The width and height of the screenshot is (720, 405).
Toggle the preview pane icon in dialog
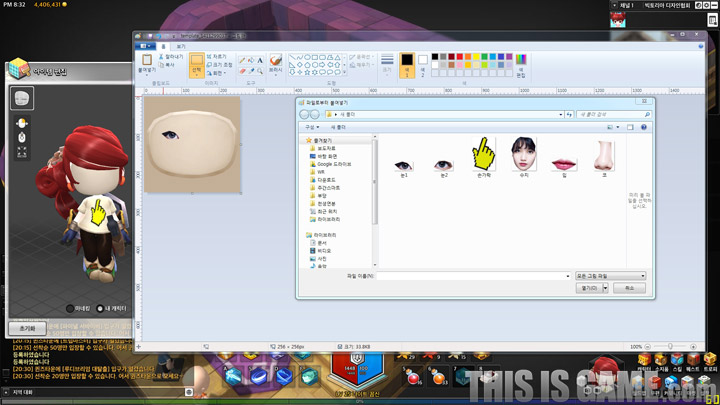630,127
